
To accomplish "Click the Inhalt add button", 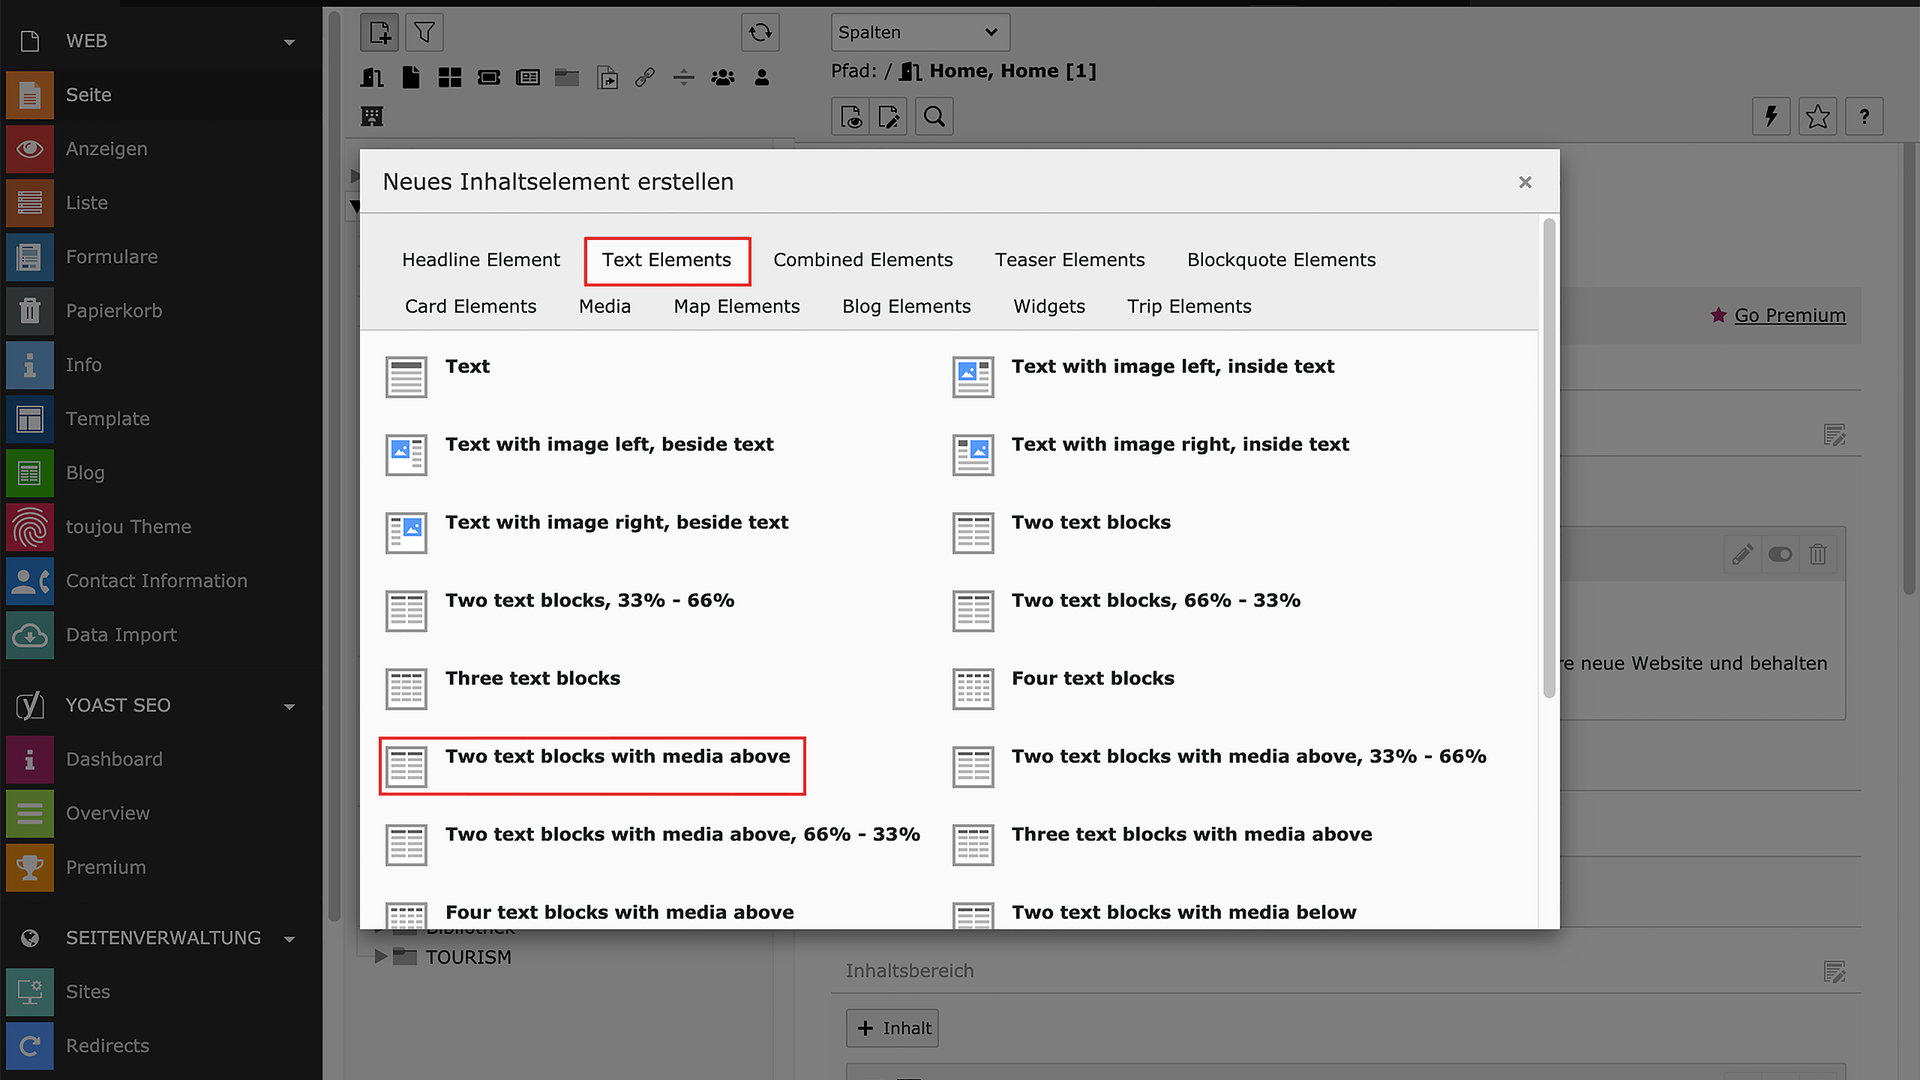I will click(x=892, y=1028).
